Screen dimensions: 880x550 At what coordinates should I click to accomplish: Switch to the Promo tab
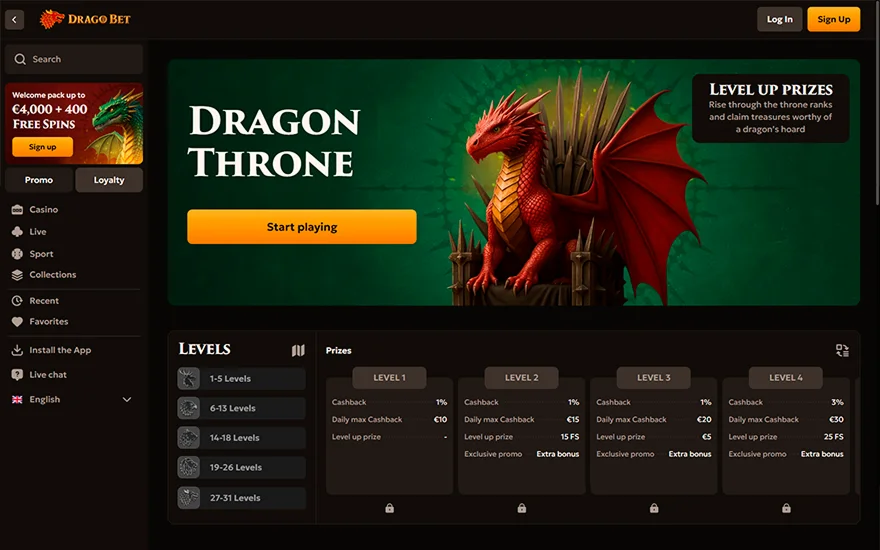point(39,180)
